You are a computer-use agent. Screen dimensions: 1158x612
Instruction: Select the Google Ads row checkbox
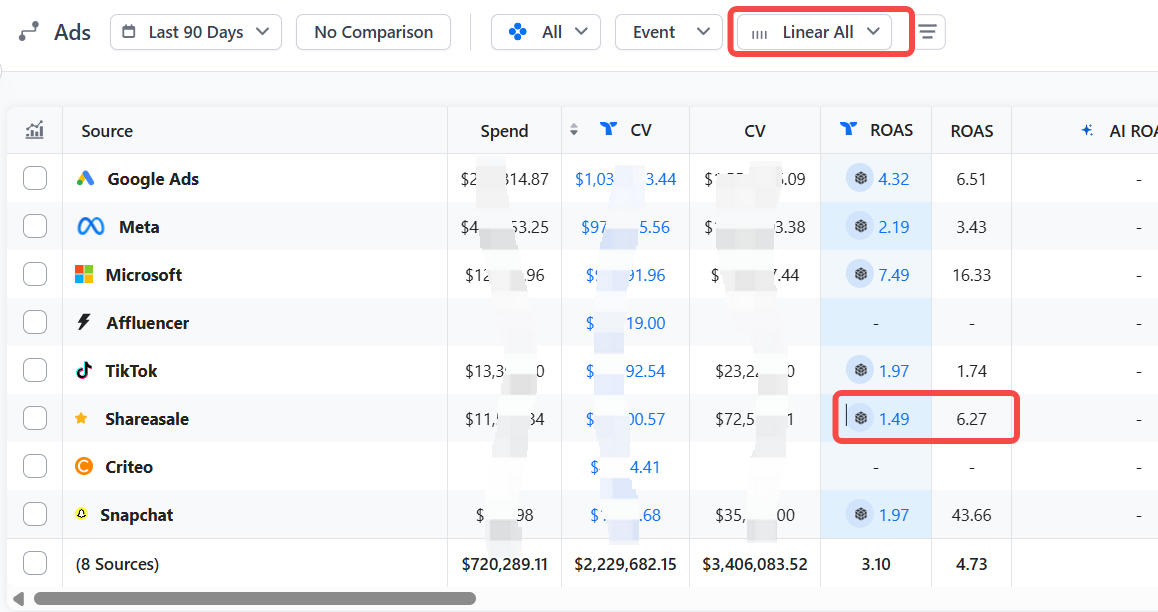(35, 179)
